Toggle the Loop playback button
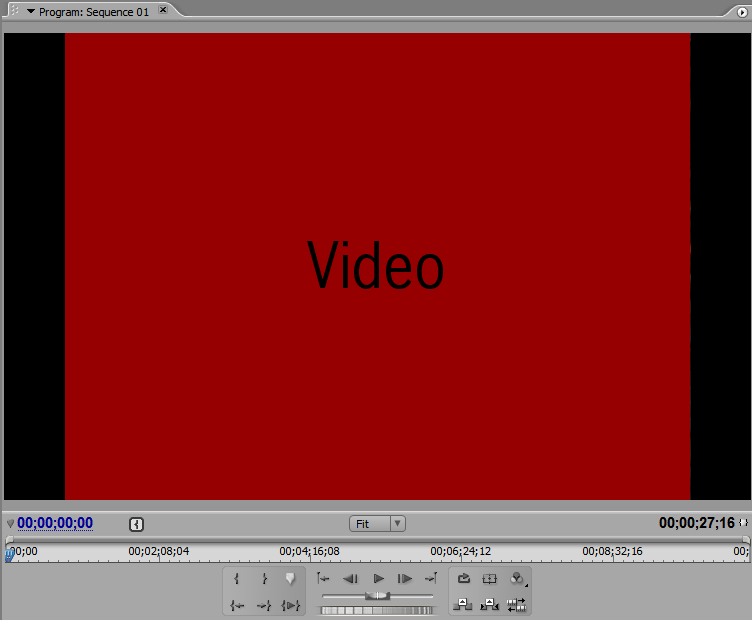Image resolution: width=752 pixels, height=620 pixels. [x=463, y=579]
